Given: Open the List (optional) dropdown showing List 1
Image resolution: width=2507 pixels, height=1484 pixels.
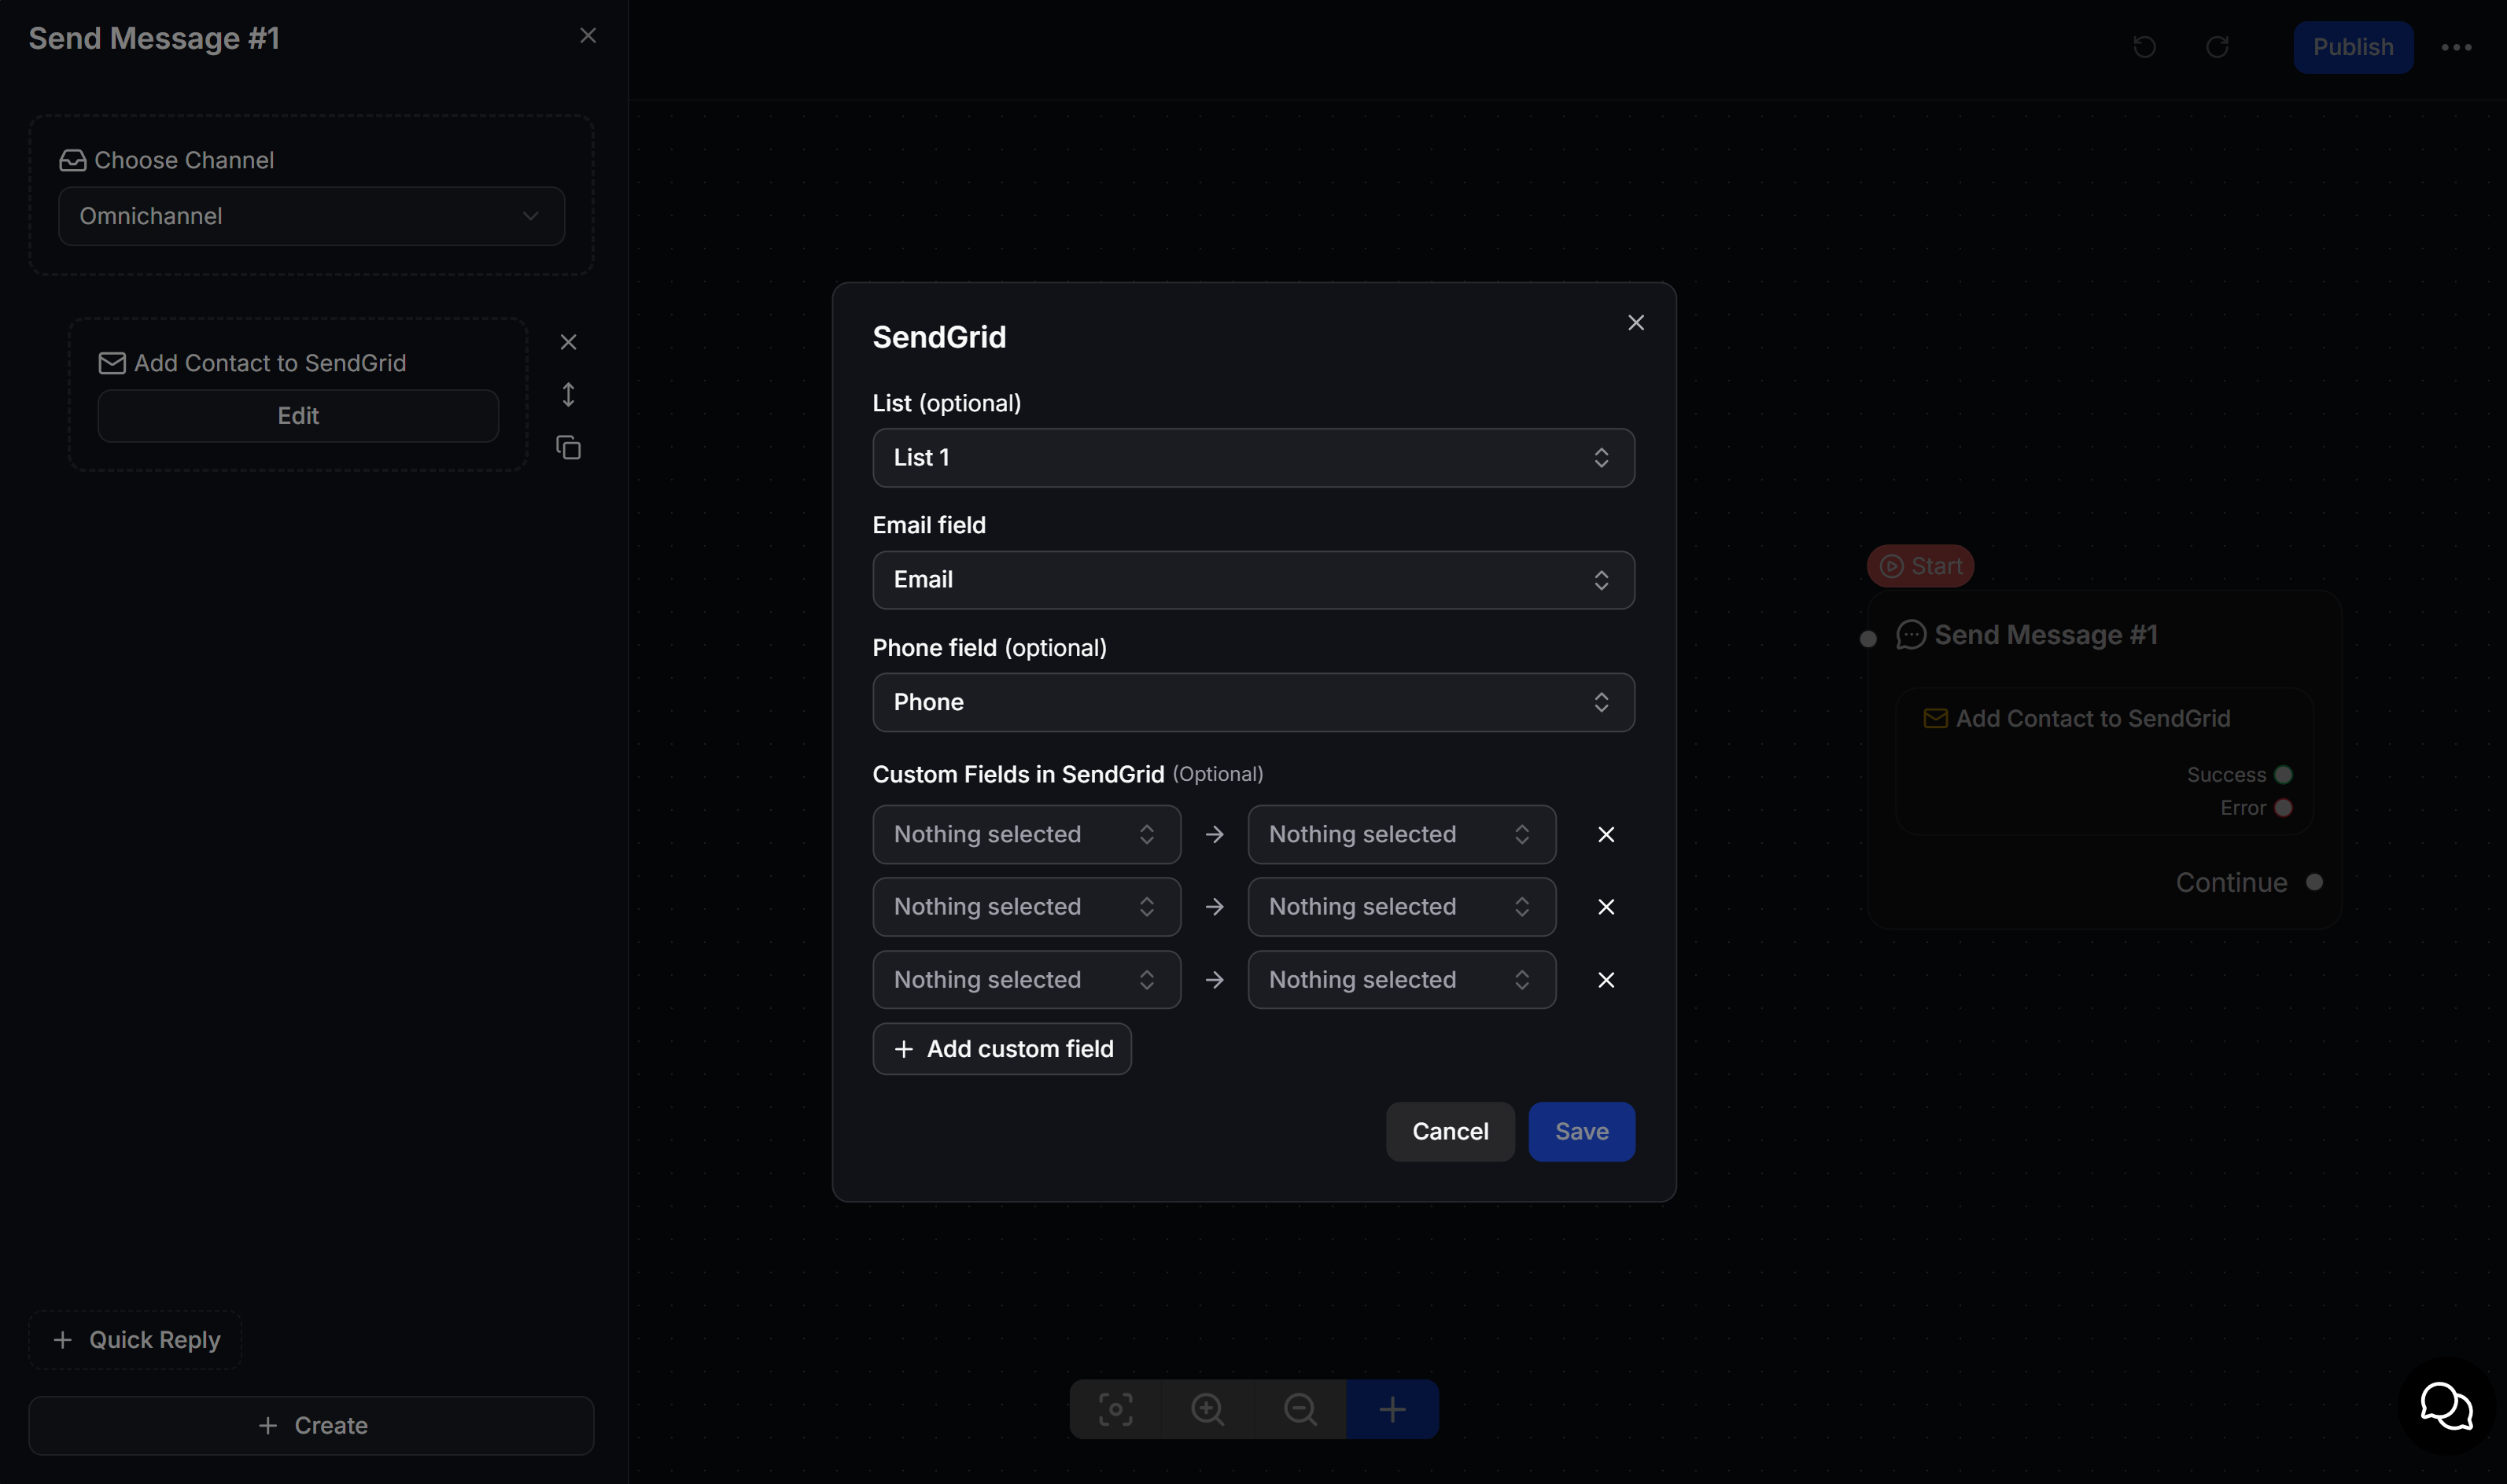Looking at the screenshot, I should 1253,458.
